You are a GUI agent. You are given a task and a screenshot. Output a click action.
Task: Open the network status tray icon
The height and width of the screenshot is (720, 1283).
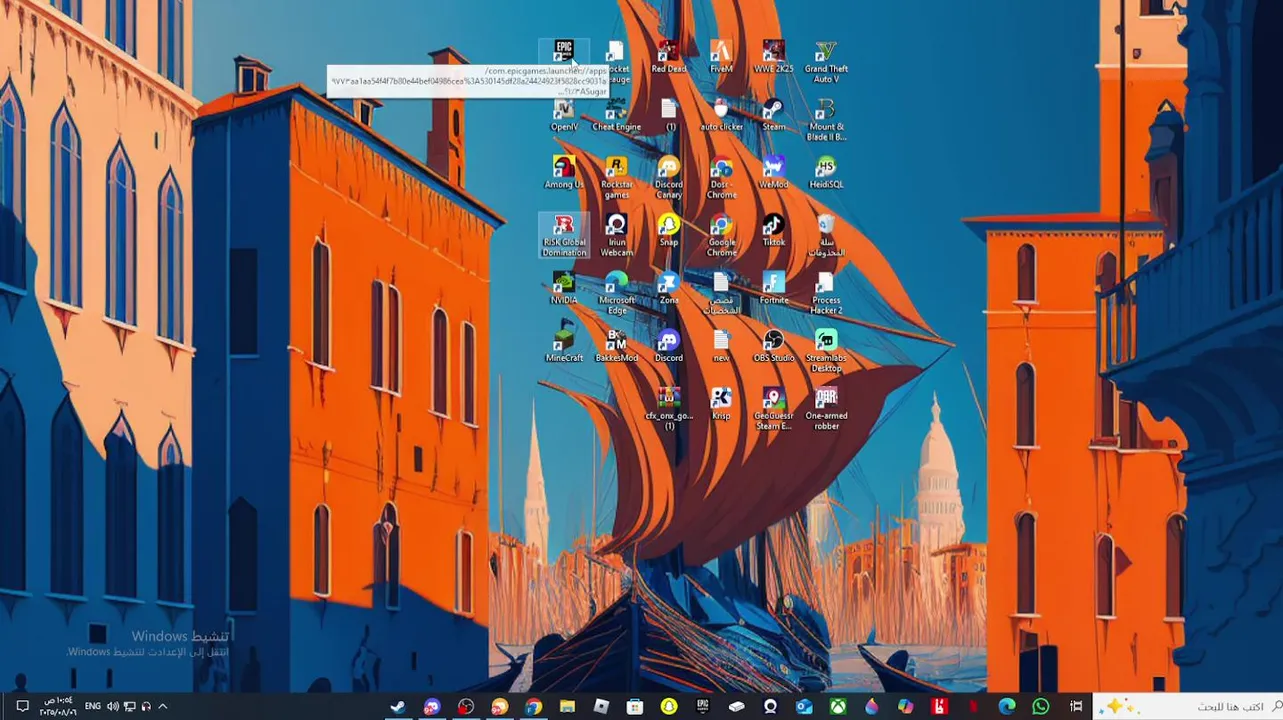(129, 706)
